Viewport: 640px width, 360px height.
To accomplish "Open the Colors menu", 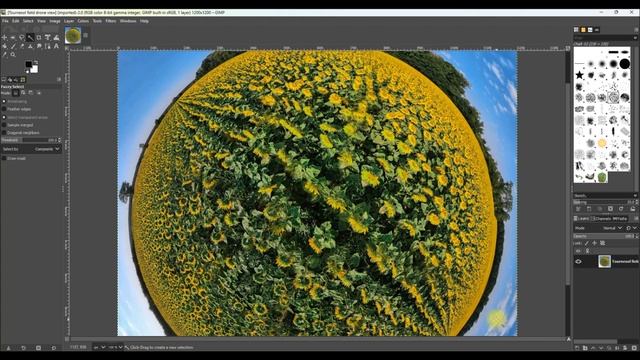I will tap(83, 21).
